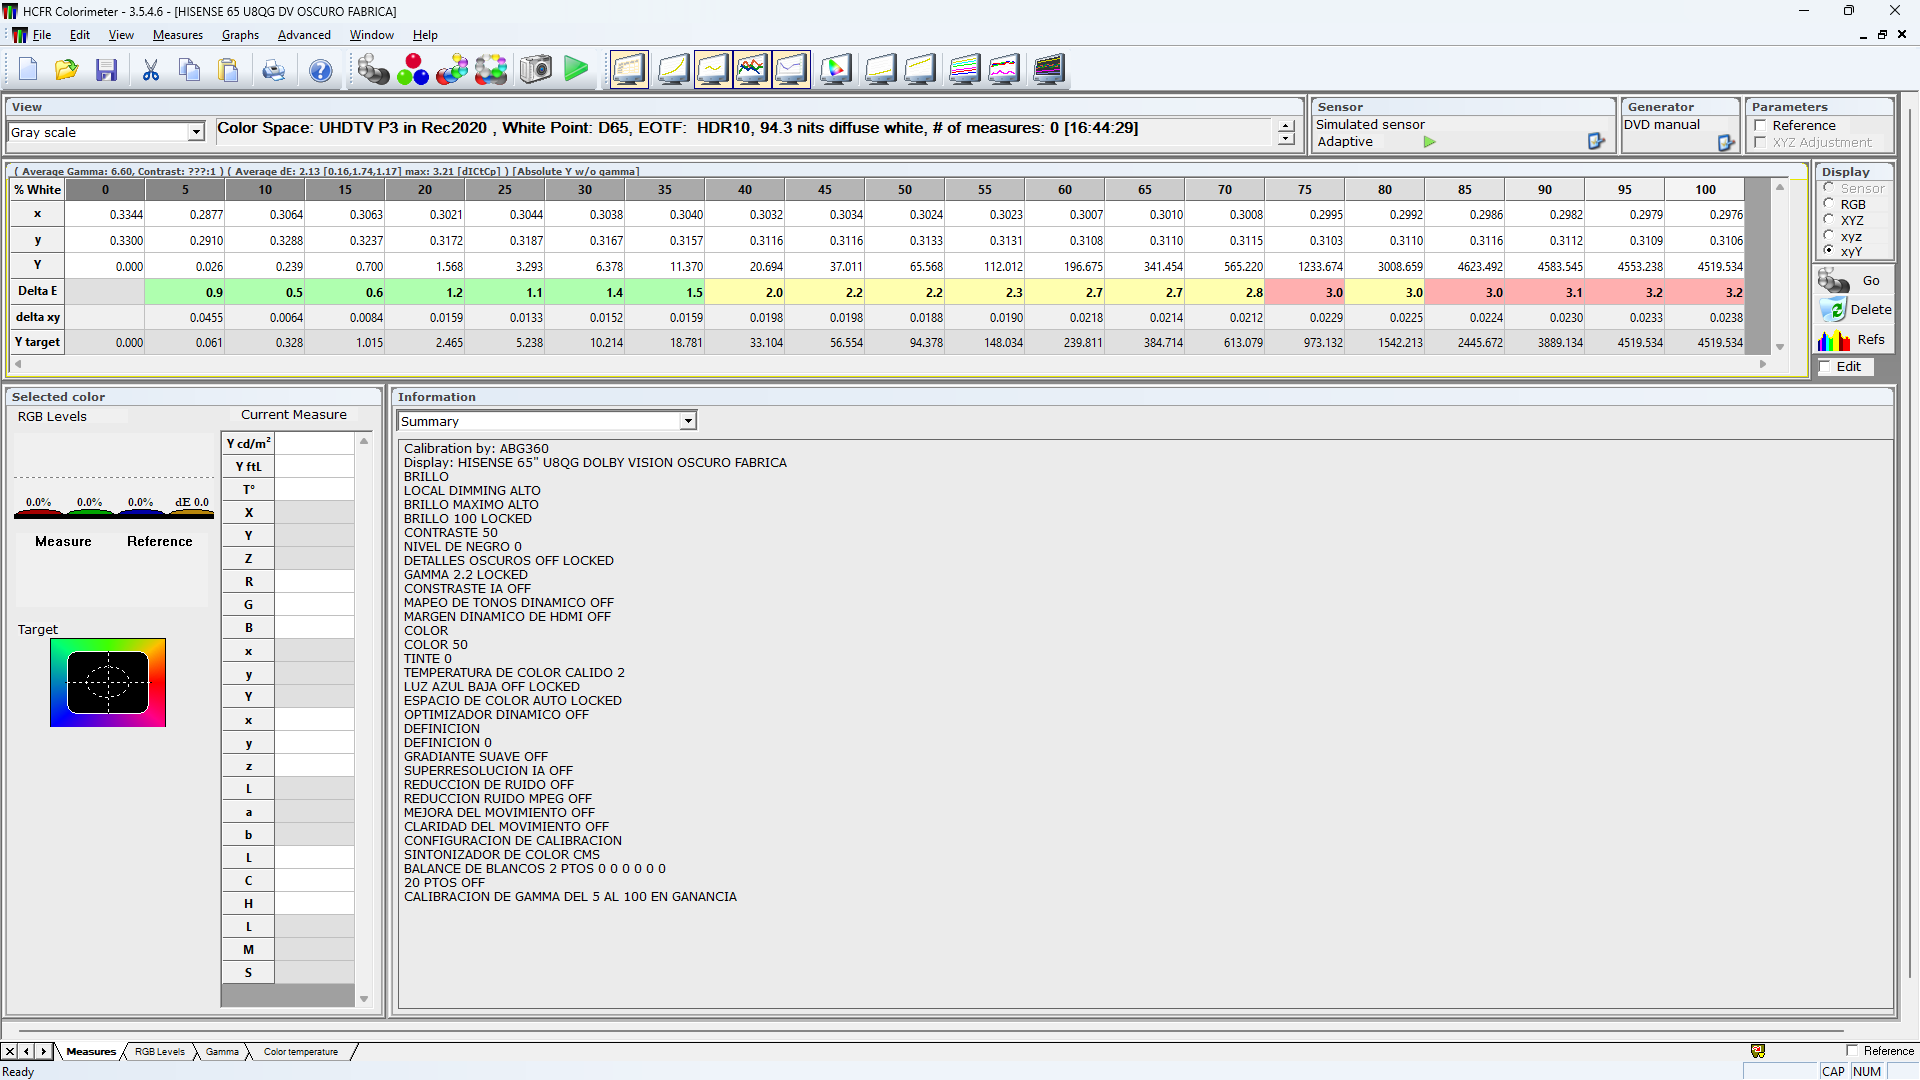Open the Window menu
The width and height of the screenshot is (1920, 1080).
371,34
